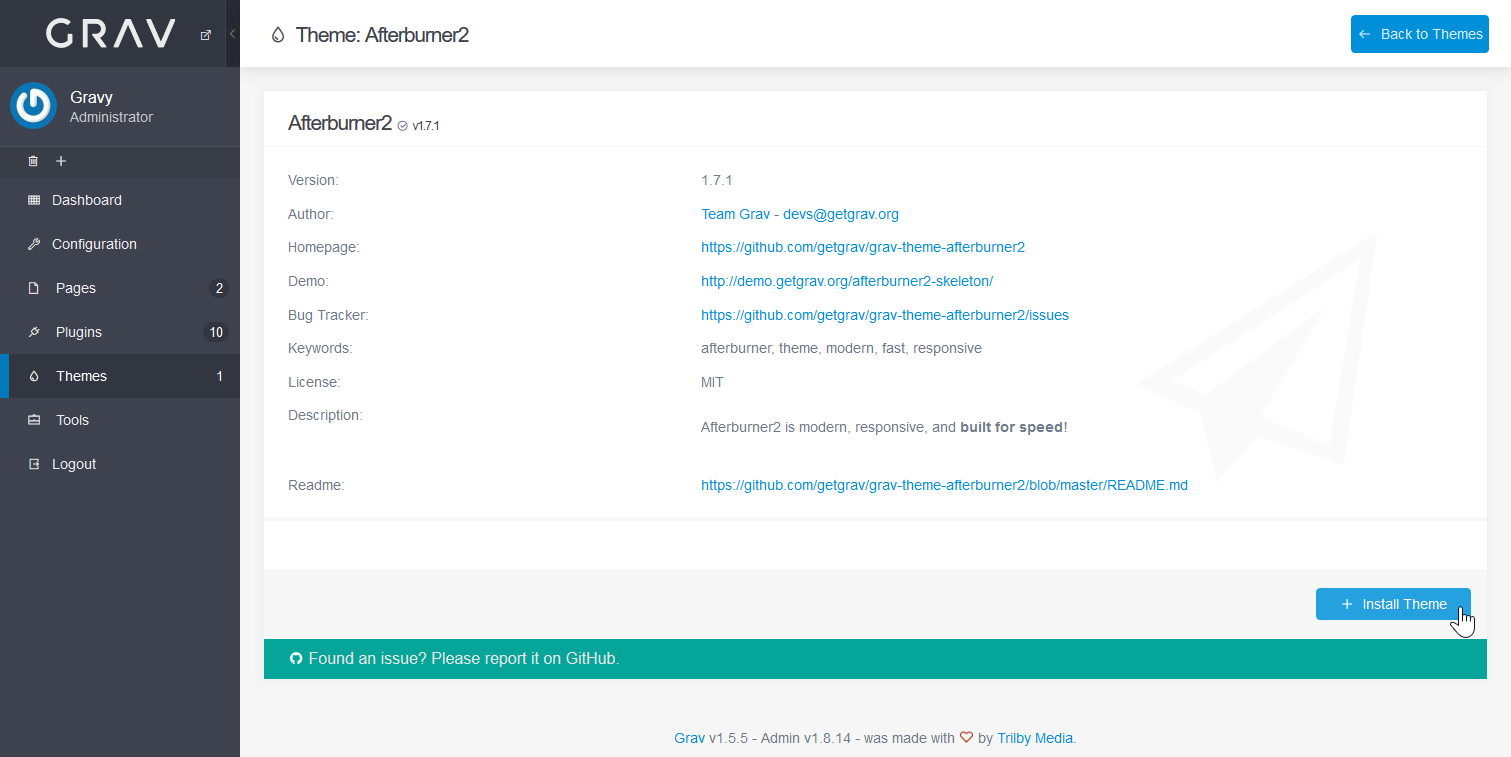Click the 'Readme:' label
This screenshot has width=1511, height=757.
(316, 485)
